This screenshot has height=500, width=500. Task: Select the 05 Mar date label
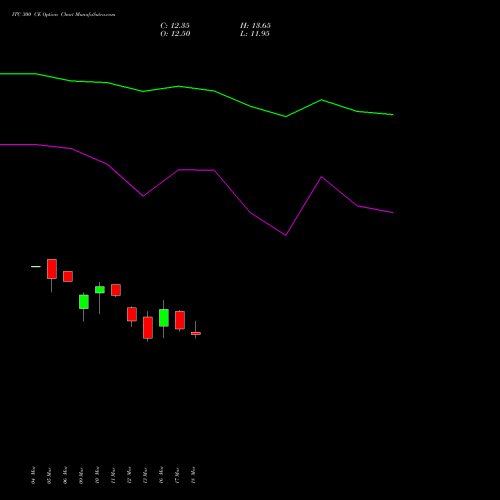pyautogui.click(x=49, y=475)
